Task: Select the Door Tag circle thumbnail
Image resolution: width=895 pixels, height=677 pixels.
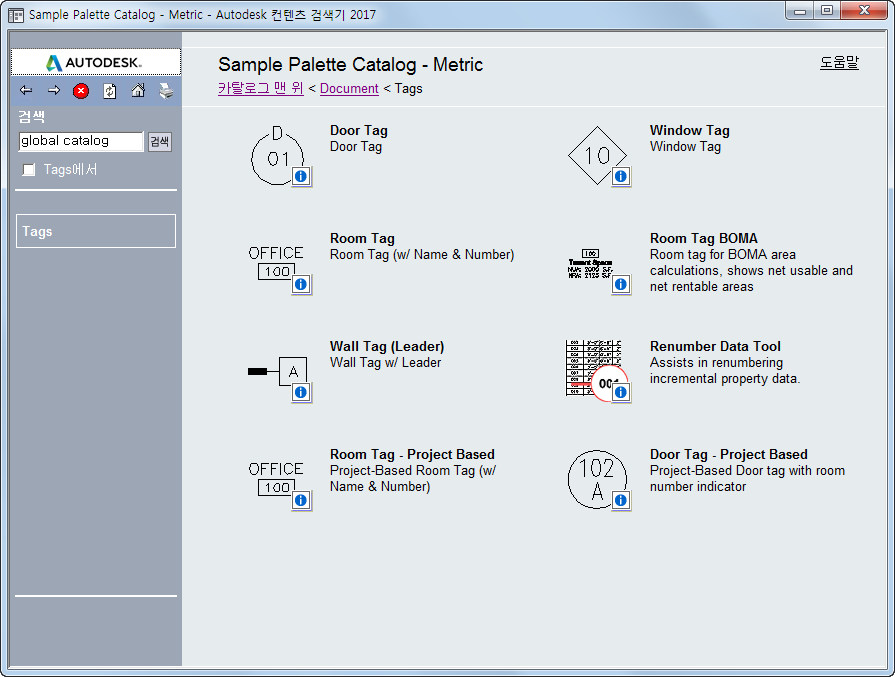Action: point(277,155)
